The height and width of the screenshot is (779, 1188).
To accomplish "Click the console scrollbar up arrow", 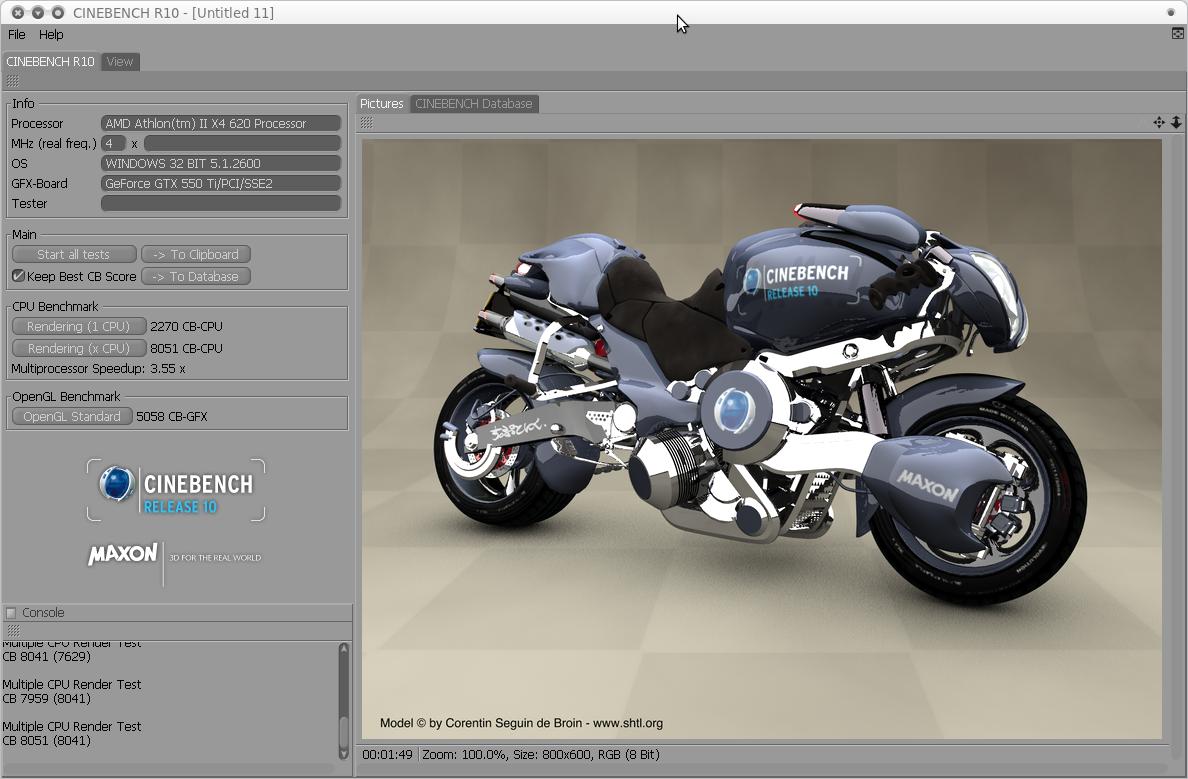I will (344, 649).
